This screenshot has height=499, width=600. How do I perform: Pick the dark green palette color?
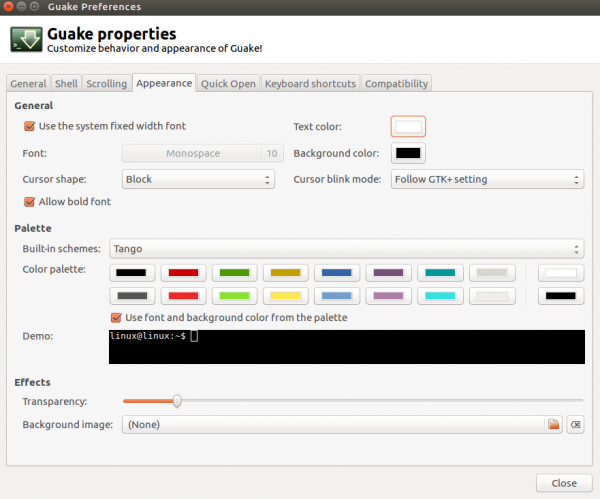[x=235, y=273]
